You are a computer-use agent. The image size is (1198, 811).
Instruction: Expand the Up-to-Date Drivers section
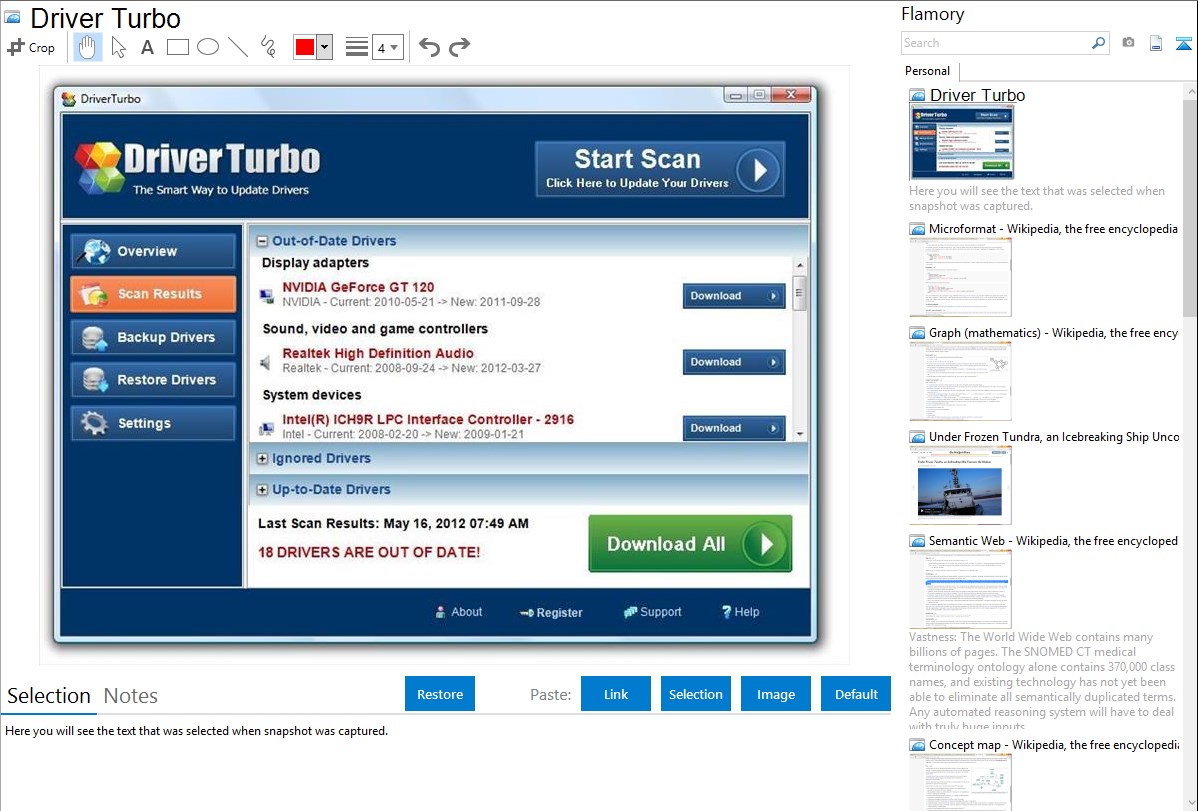pos(262,489)
